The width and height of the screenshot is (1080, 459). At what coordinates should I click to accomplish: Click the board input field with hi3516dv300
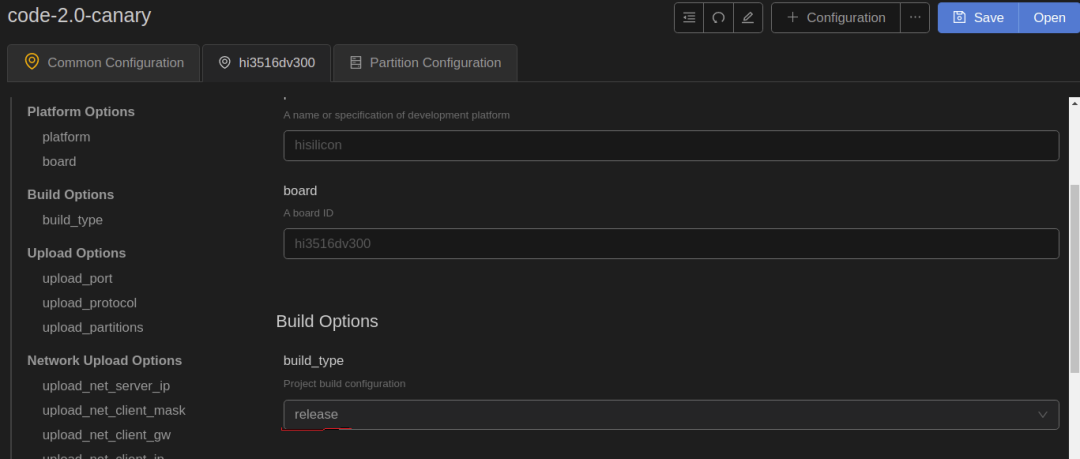671,243
